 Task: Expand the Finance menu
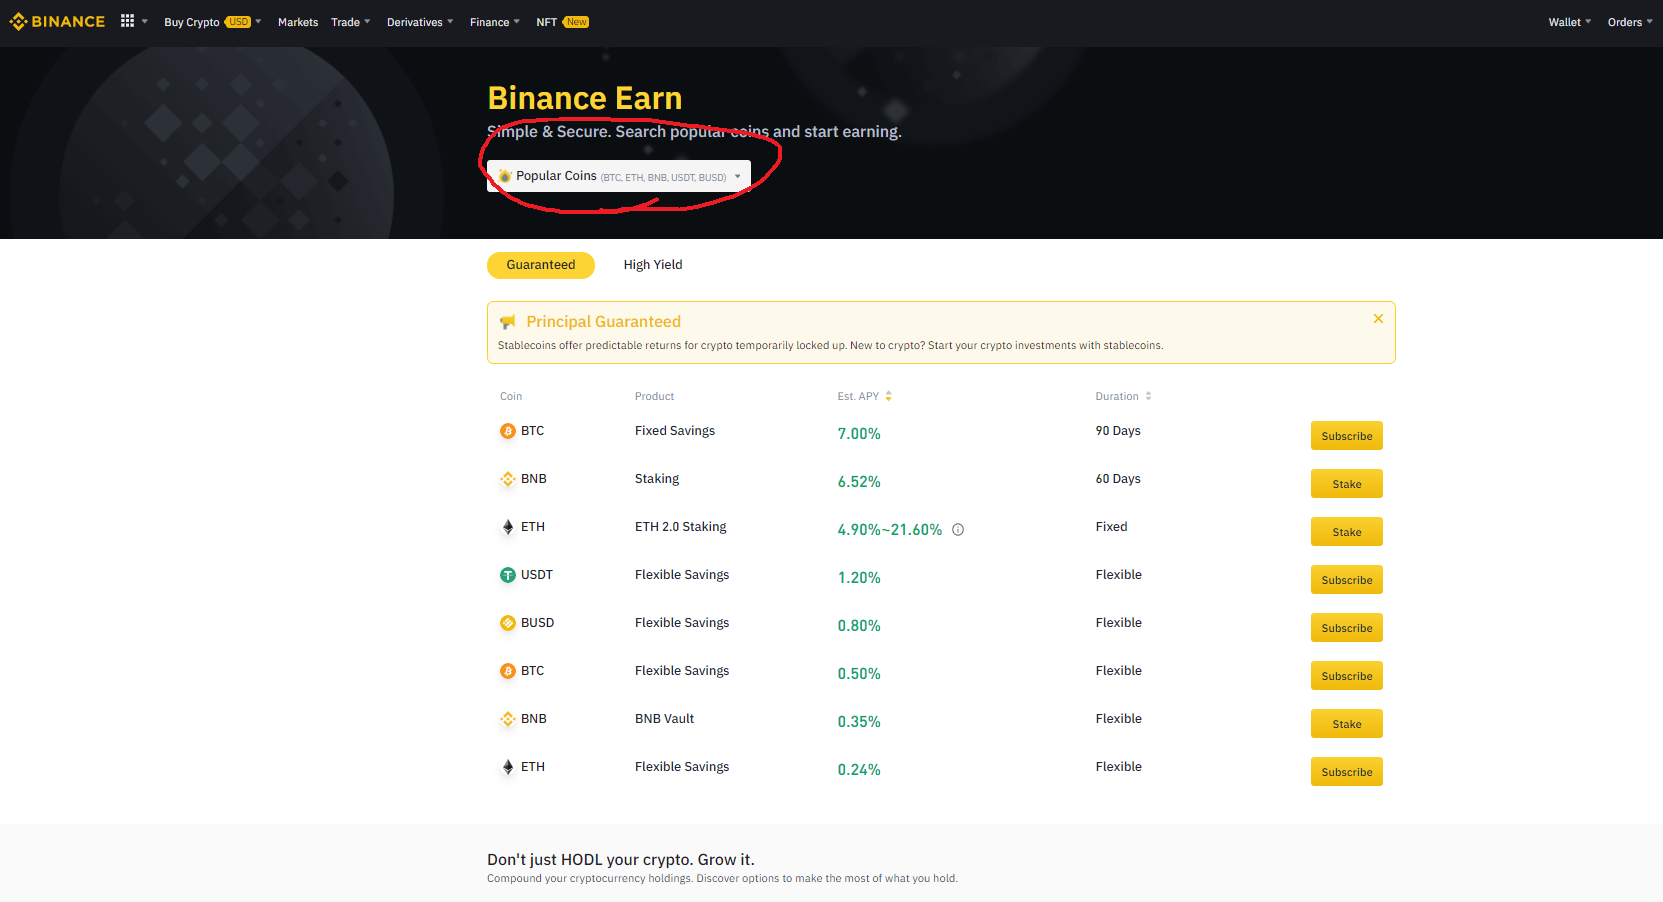tap(495, 22)
